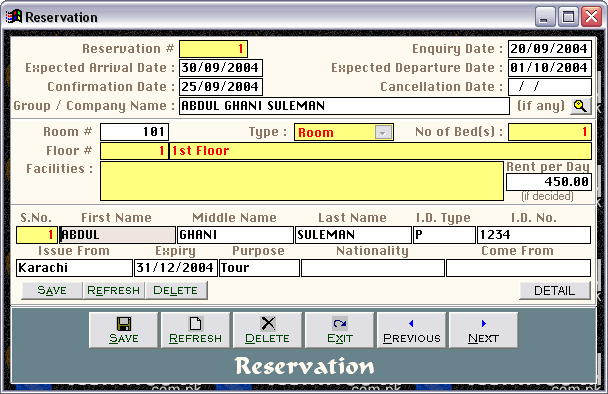Screen dimensions: 608x394
Task: Click the magnifier lookup icon beside company name
Action: pos(580,106)
